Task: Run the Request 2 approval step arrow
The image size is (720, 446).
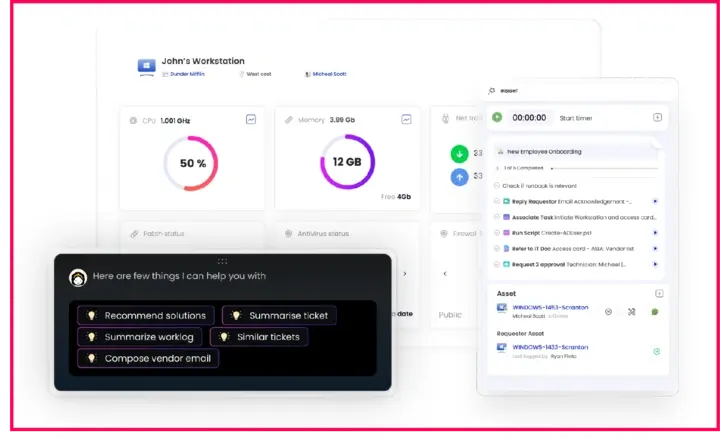Action: pos(655,264)
